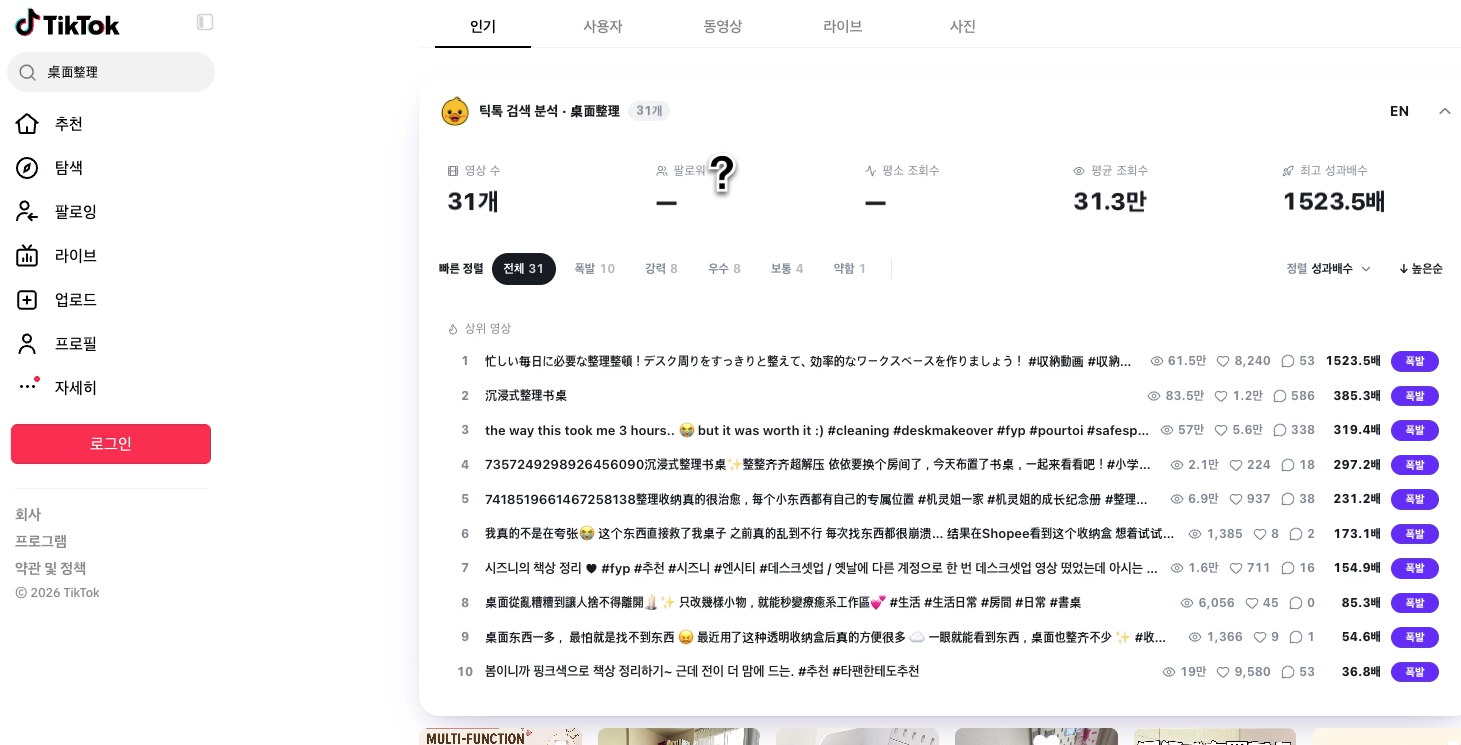Click the 평소 조회수 pulse icon
The height and width of the screenshot is (745, 1461).
click(871, 171)
